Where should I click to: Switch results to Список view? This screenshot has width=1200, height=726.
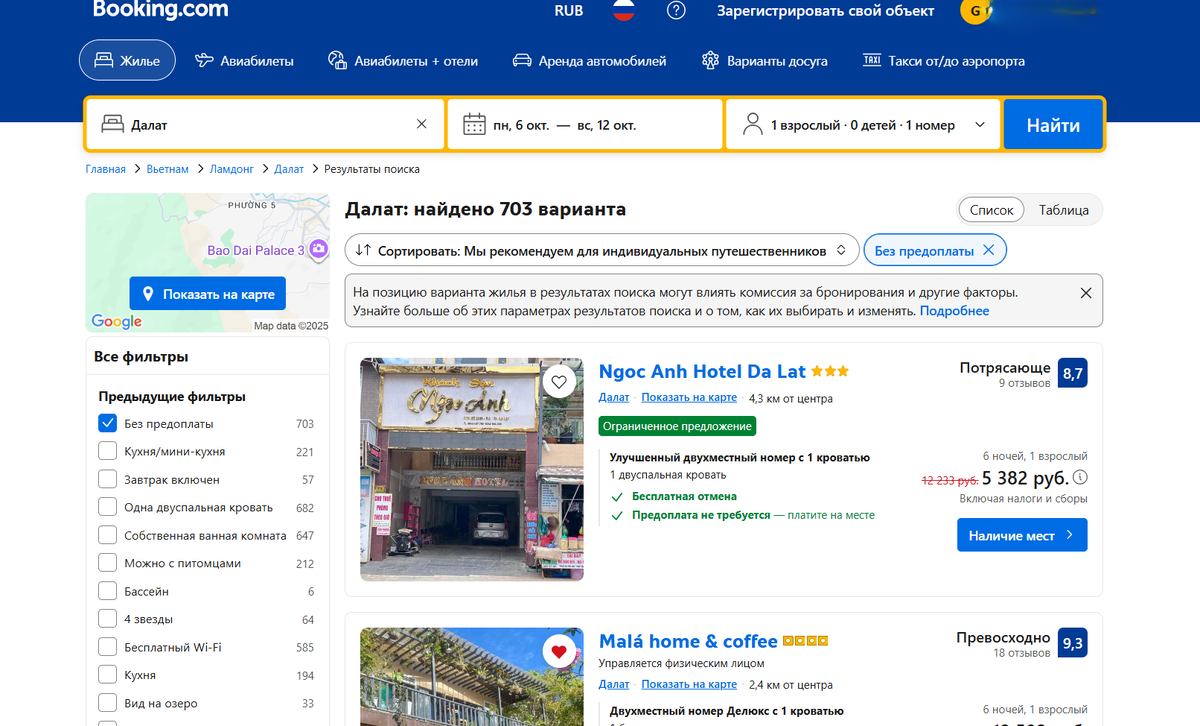(992, 210)
